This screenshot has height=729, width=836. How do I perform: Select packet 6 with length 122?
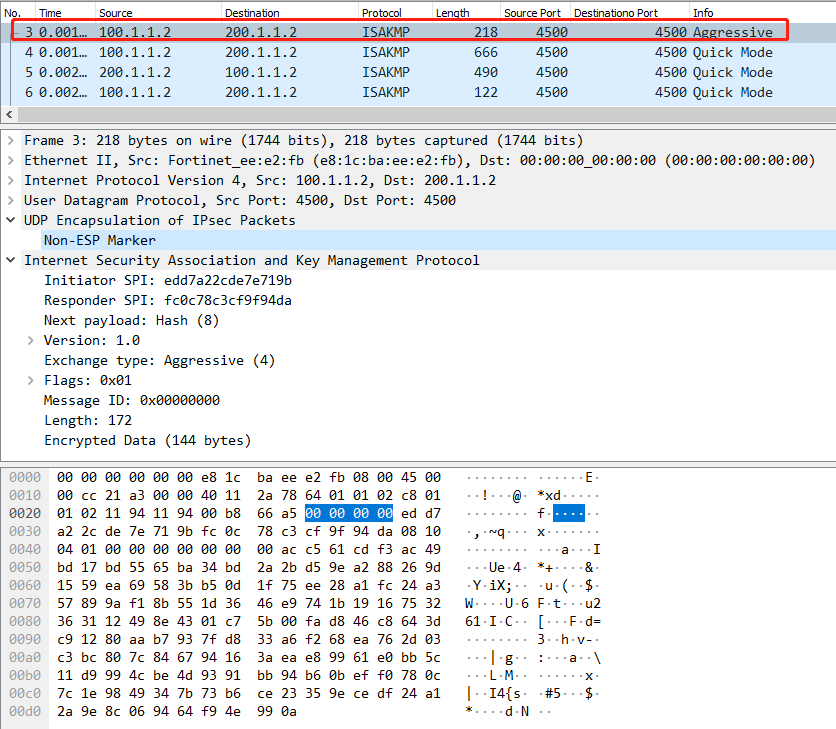click(400, 92)
